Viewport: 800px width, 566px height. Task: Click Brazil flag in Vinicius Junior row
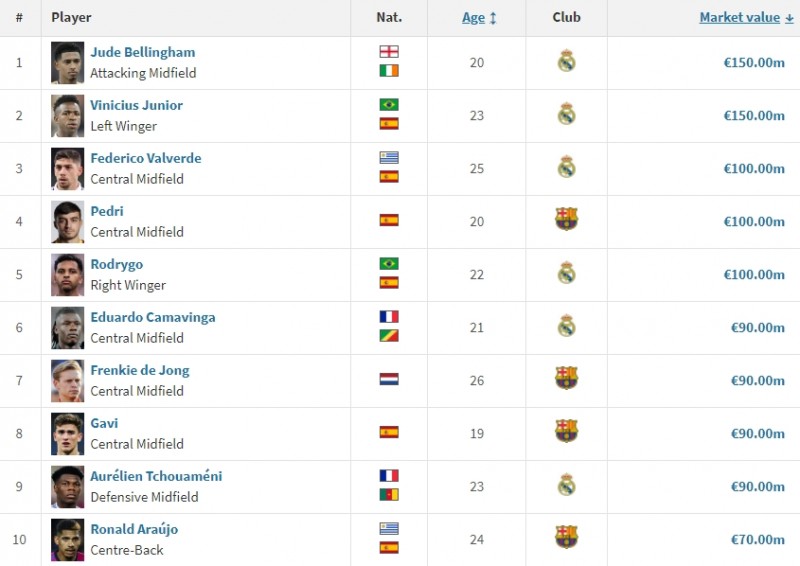coord(389,105)
